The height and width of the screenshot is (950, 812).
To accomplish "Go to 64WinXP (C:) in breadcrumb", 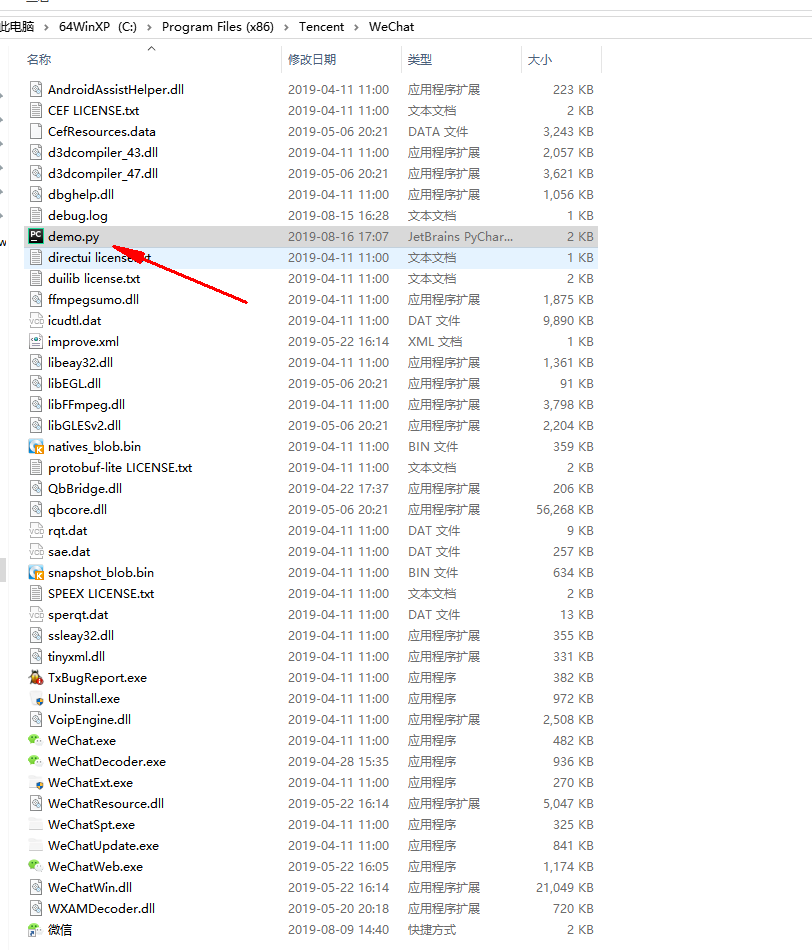I will (x=98, y=27).
